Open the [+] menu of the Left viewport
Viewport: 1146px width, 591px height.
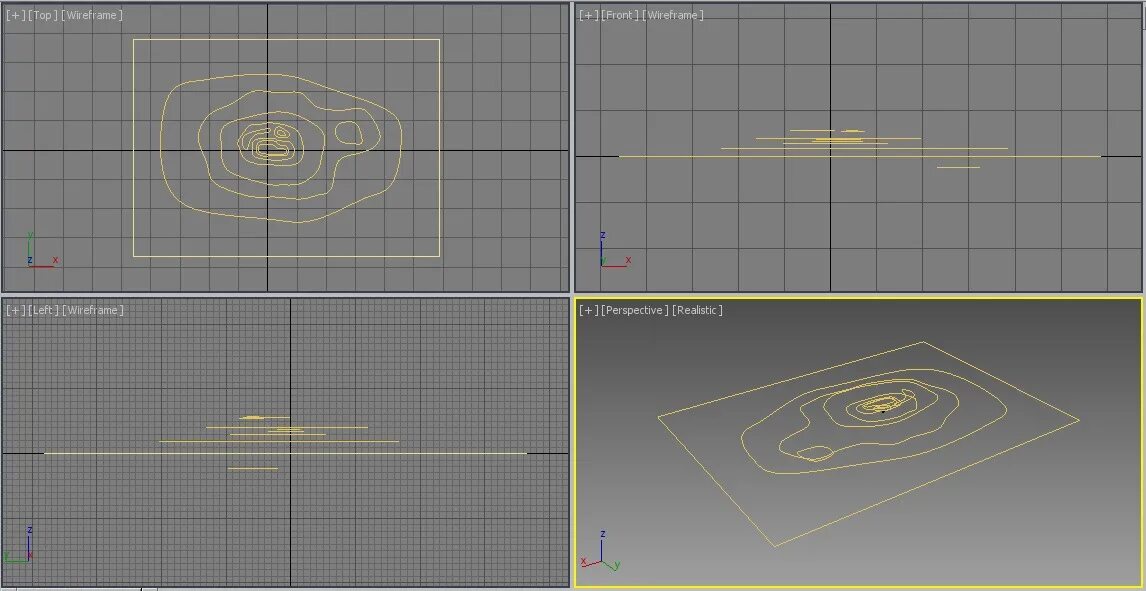point(15,310)
